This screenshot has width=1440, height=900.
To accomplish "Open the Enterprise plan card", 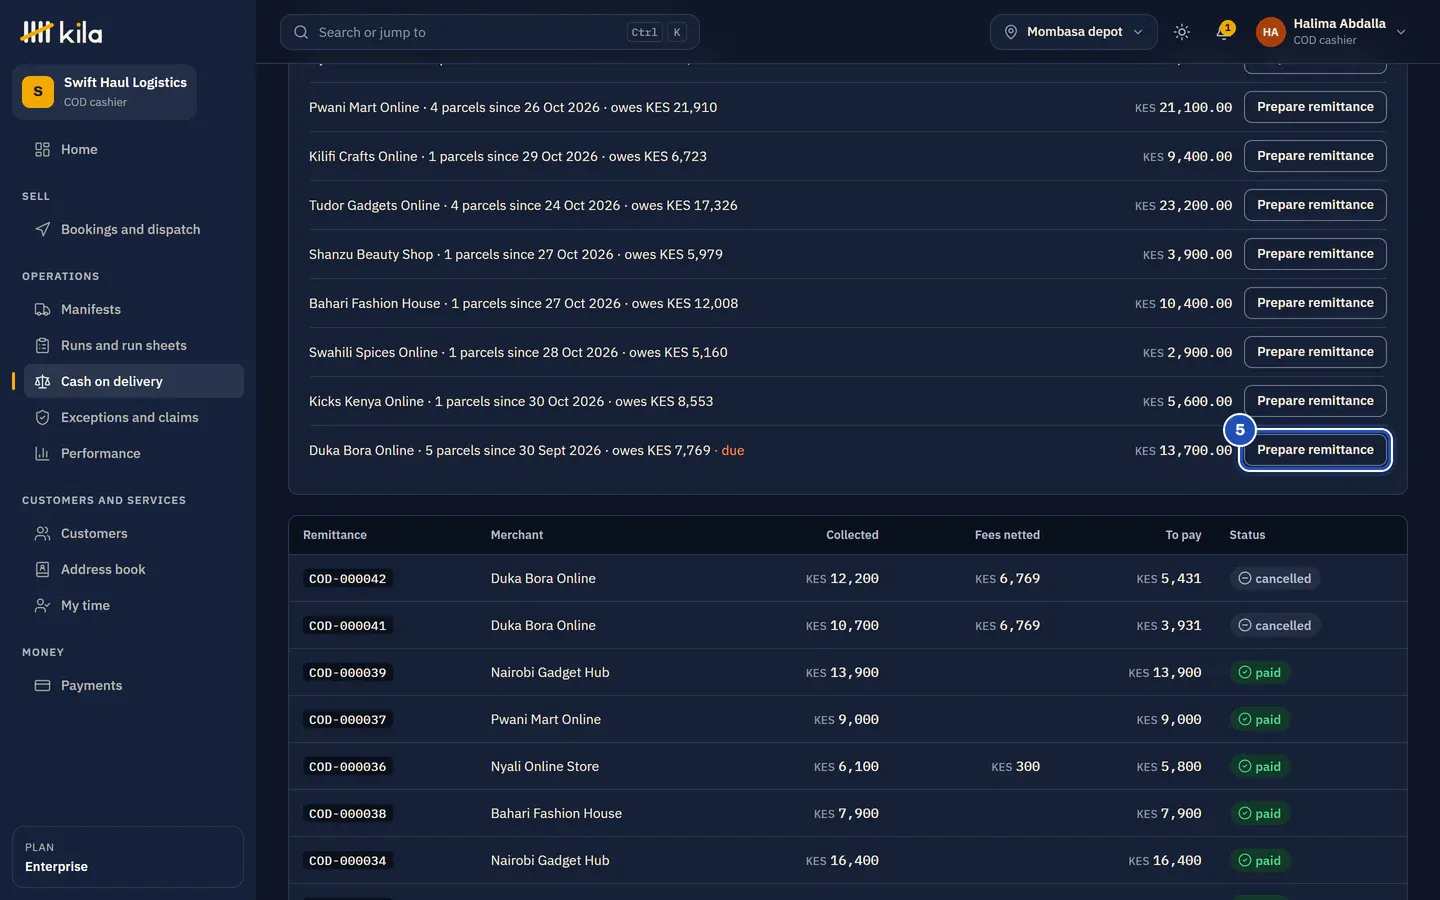I will (128, 857).
